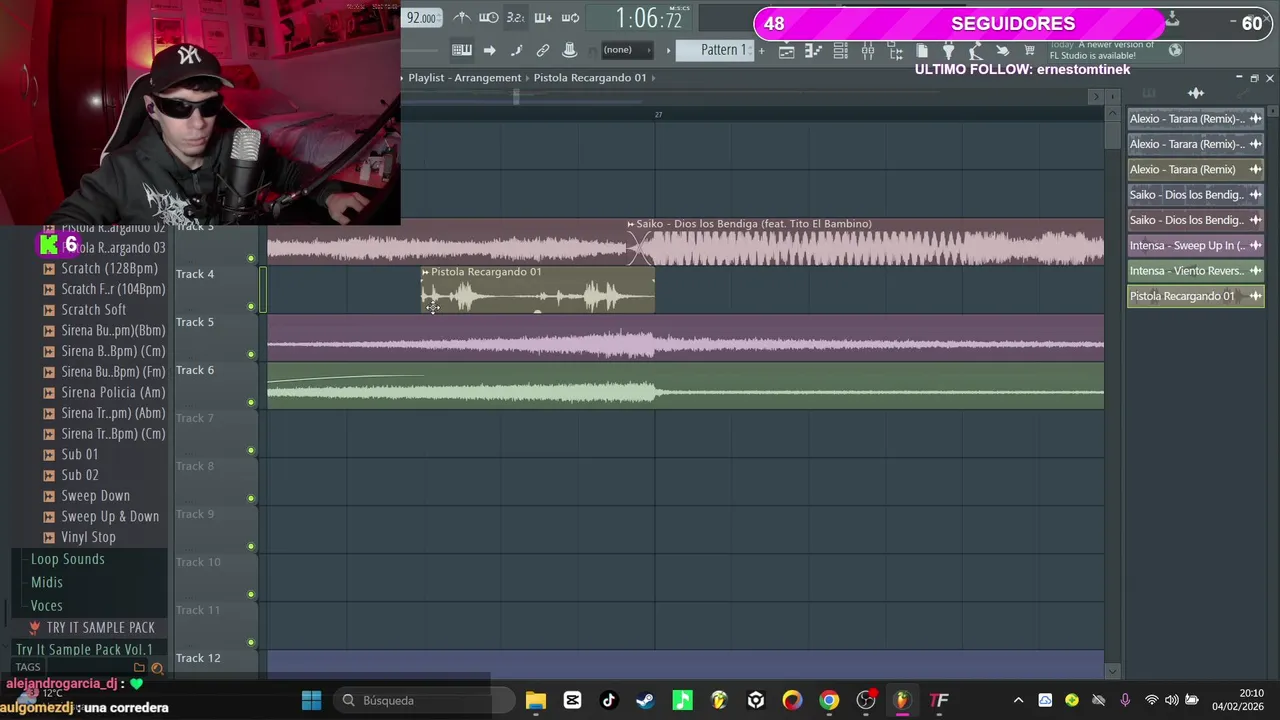1280x720 pixels.
Task: Click the folder icon next to TAGS
Action: (139, 668)
